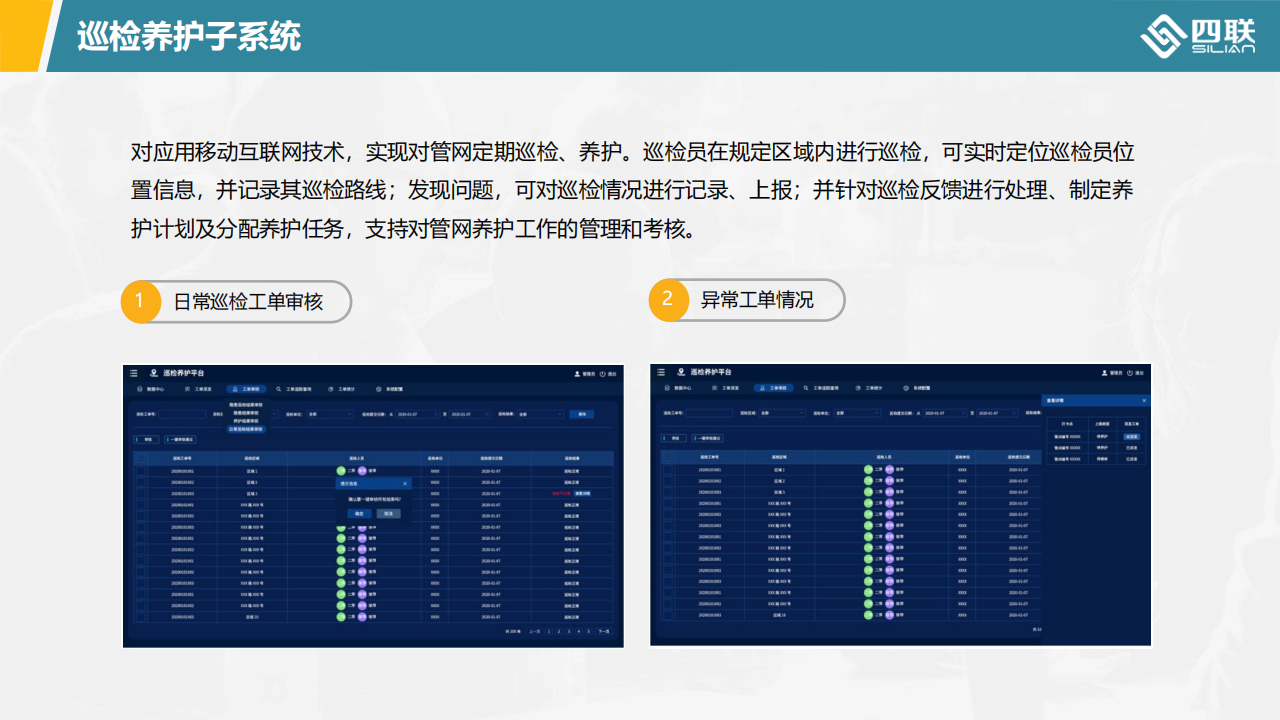Image resolution: width=1280 pixels, height=720 pixels.
Task: Click 一键审核通过 button in right screenshot
Action: [x=708, y=438]
